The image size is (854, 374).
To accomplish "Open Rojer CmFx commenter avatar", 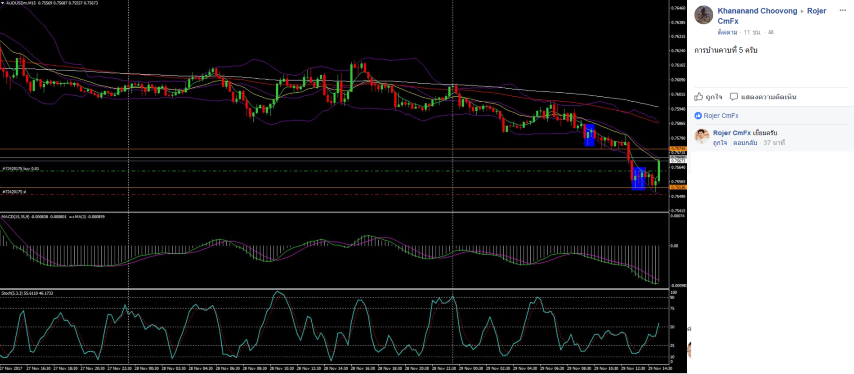I will point(702,136).
